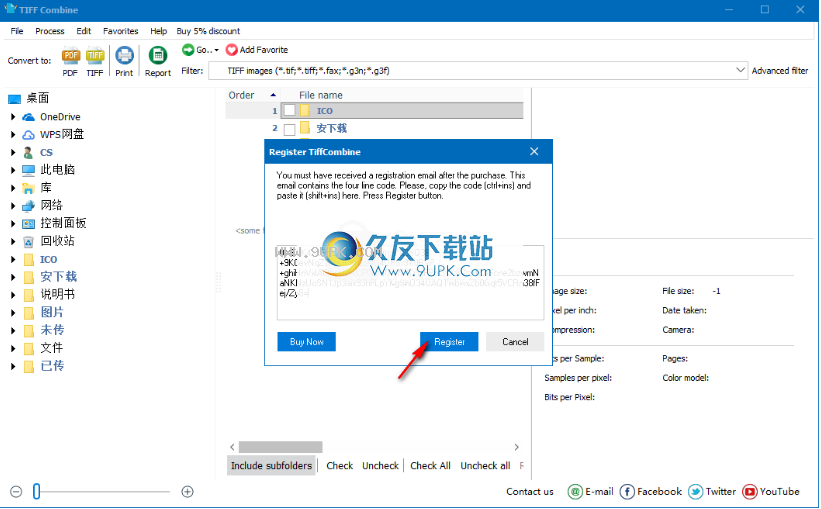
Task: Zoom in with the plus icon
Action: (x=187, y=492)
